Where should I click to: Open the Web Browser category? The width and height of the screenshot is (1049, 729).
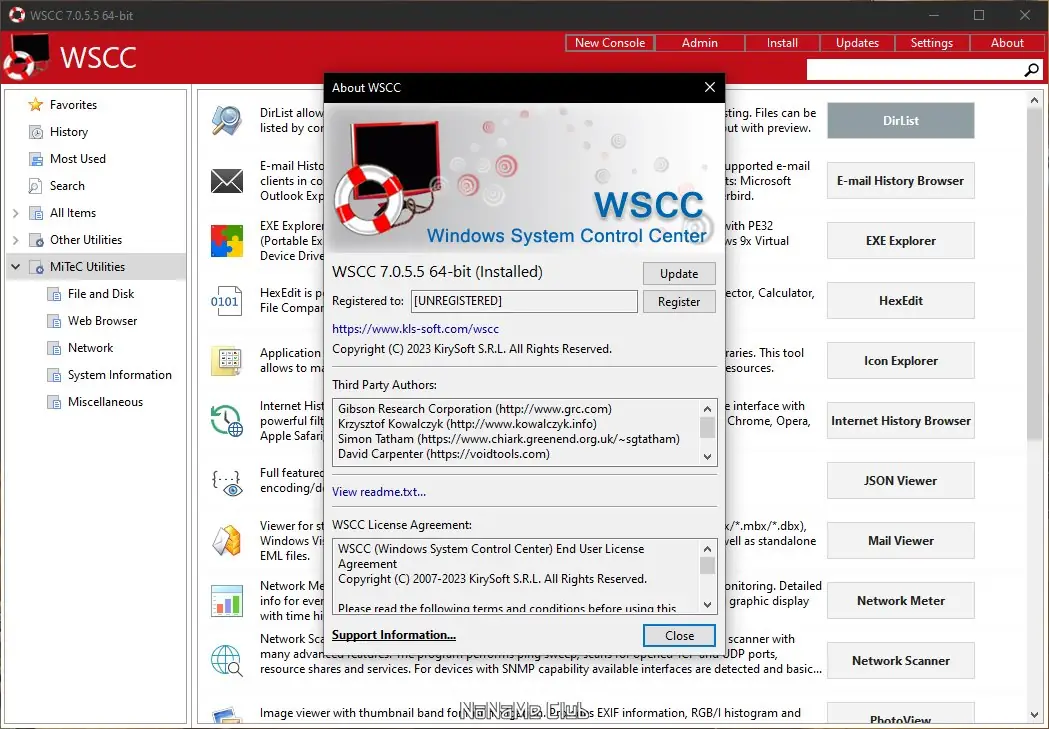[x=102, y=321]
